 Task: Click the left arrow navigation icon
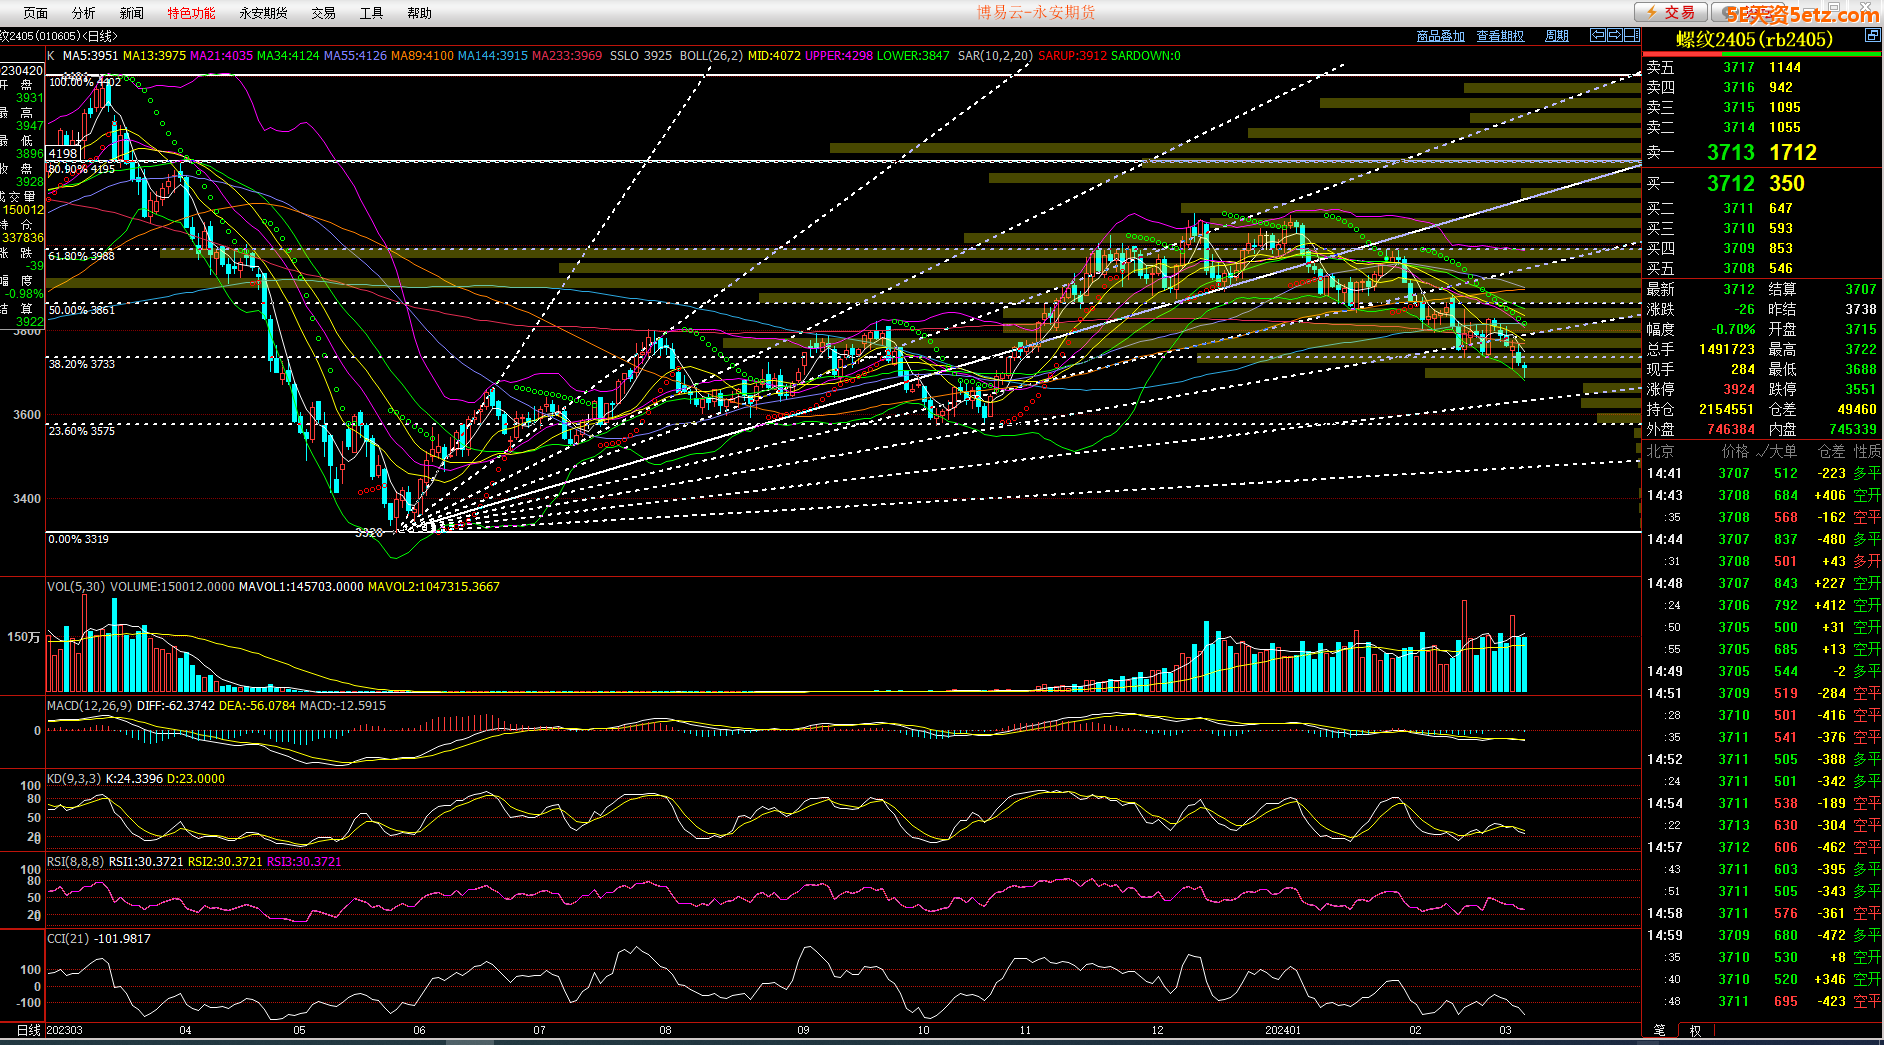pos(1598,35)
